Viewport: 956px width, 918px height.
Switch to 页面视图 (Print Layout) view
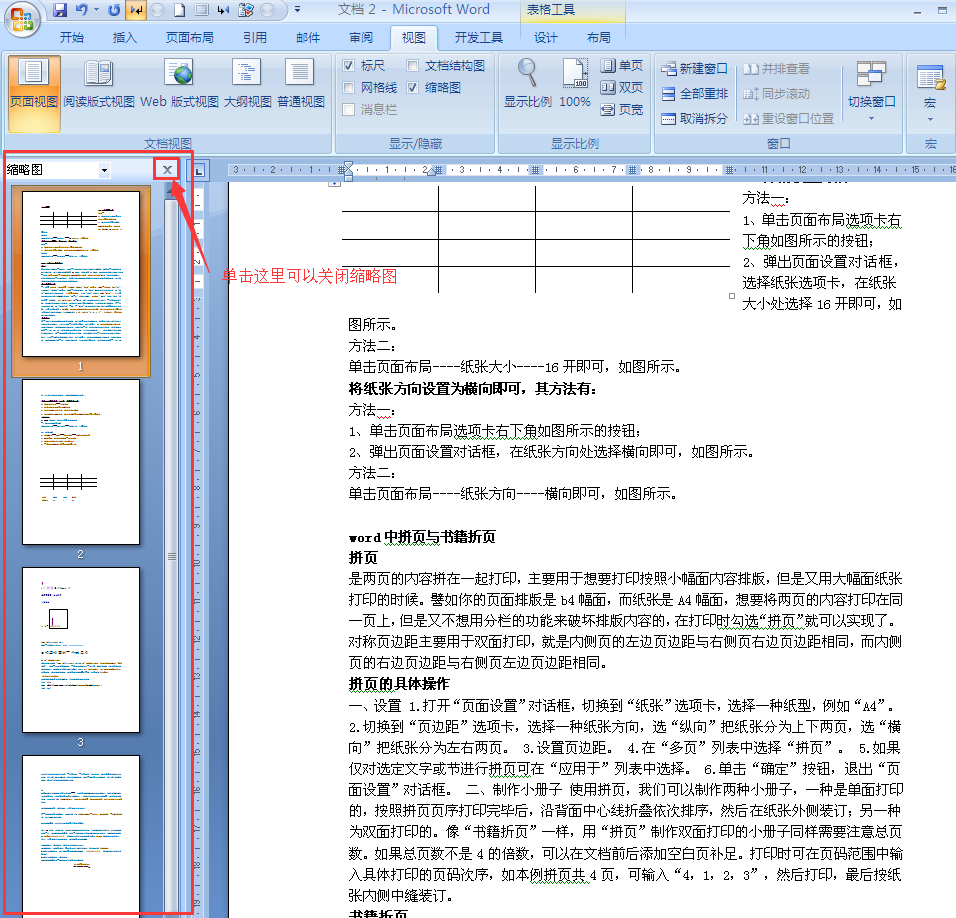click(x=34, y=93)
